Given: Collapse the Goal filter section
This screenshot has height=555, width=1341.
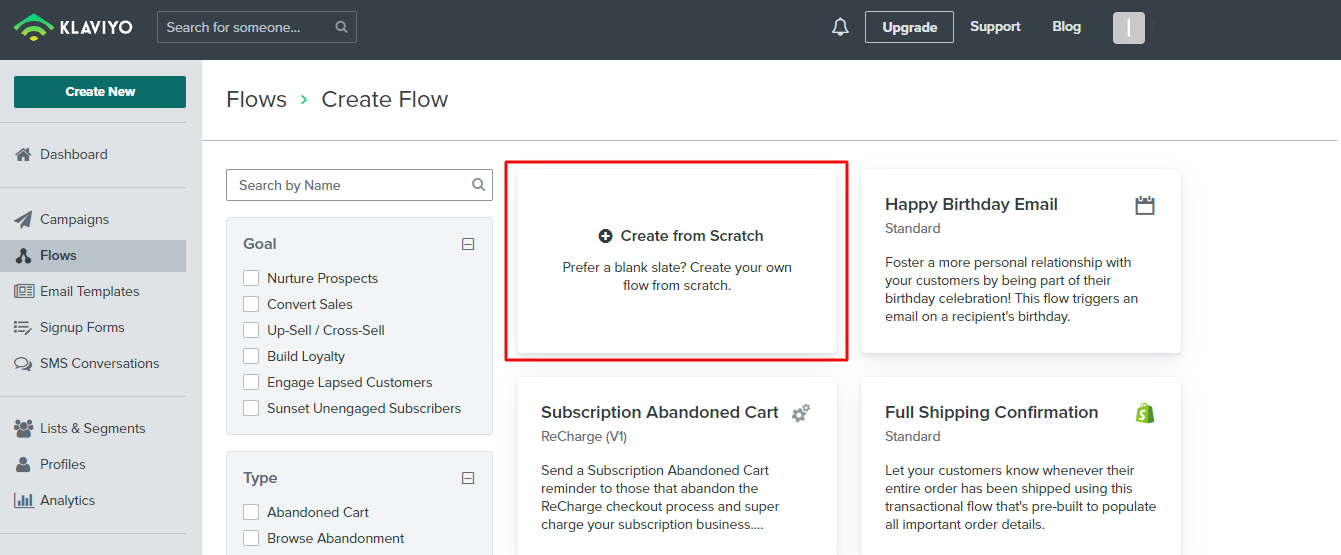Looking at the screenshot, I should pyautogui.click(x=468, y=244).
